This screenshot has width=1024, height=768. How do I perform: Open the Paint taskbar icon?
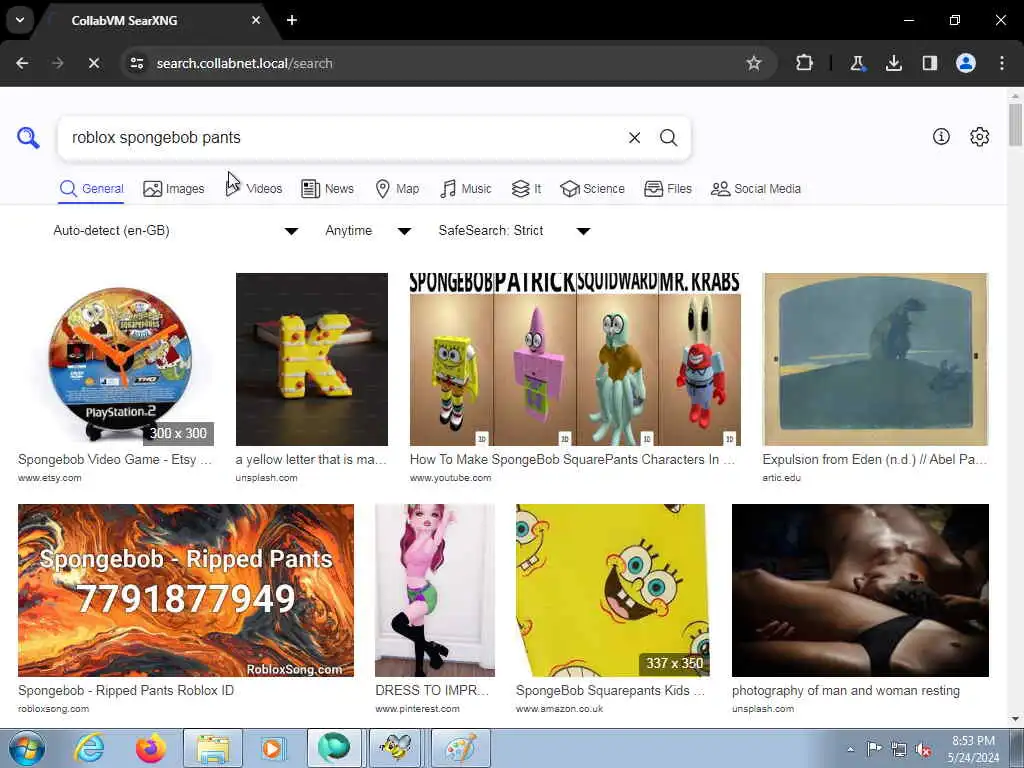click(x=460, y=748)
